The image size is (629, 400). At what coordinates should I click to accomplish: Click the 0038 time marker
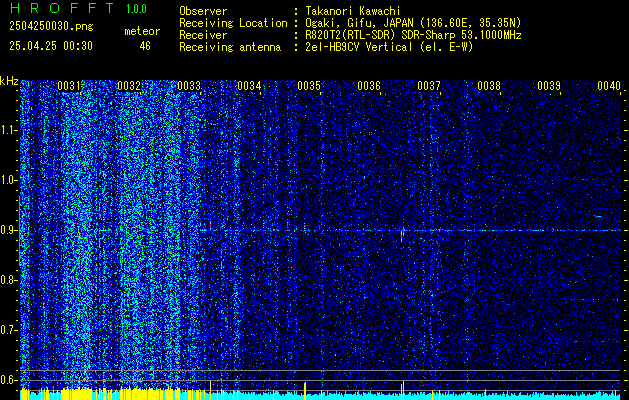(489, 86)
